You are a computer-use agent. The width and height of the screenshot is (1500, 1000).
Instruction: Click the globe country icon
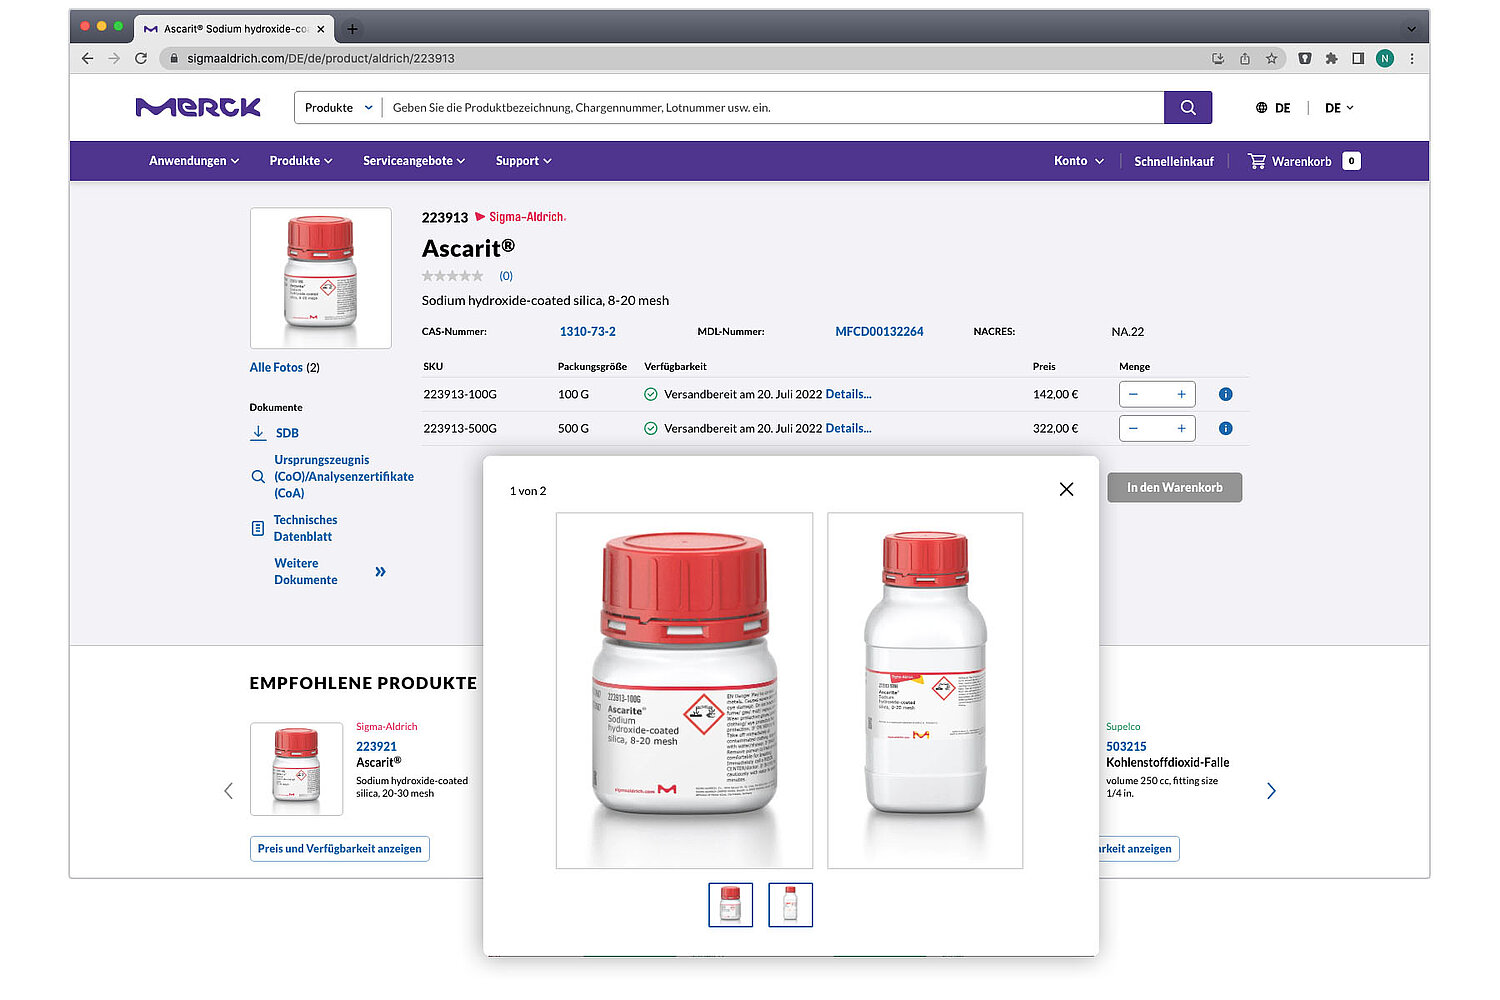[x=1262, y=108]
